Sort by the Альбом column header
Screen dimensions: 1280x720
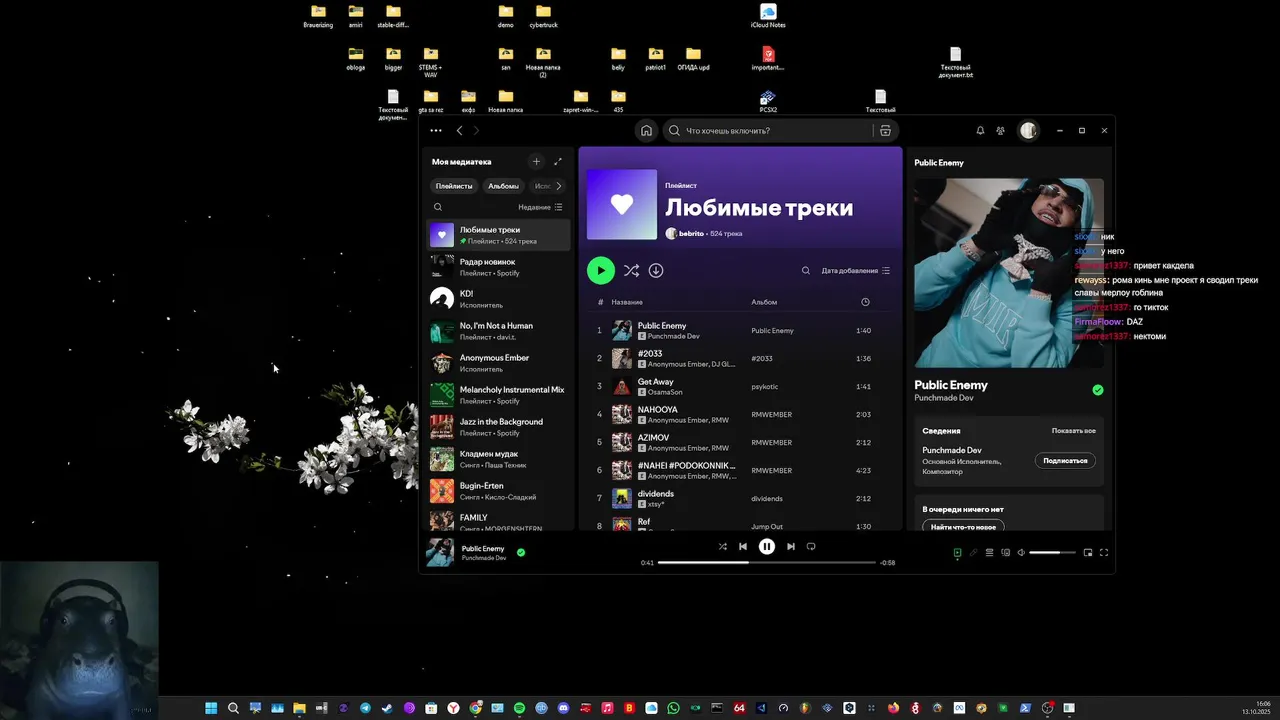click(x=764, y=302)
